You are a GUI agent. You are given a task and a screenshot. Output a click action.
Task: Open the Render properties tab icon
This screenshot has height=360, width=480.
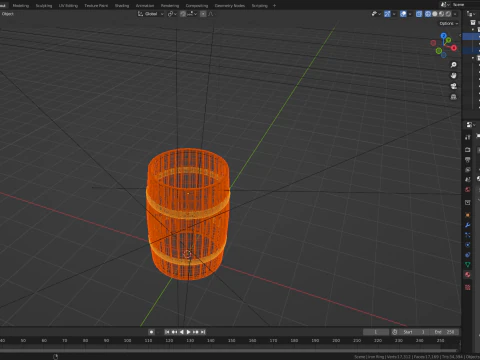point(468,150)
